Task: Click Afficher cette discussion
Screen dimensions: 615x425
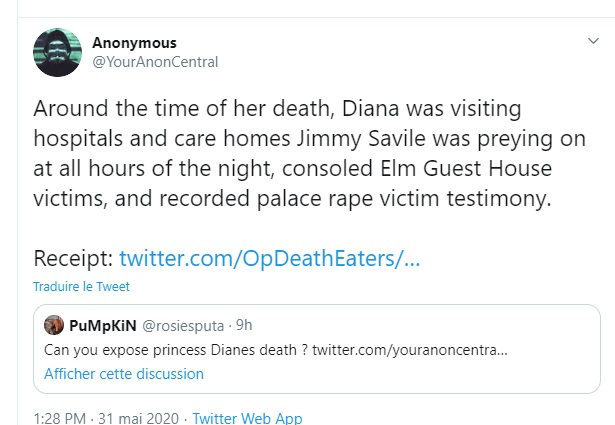Action: coord(123,374)
